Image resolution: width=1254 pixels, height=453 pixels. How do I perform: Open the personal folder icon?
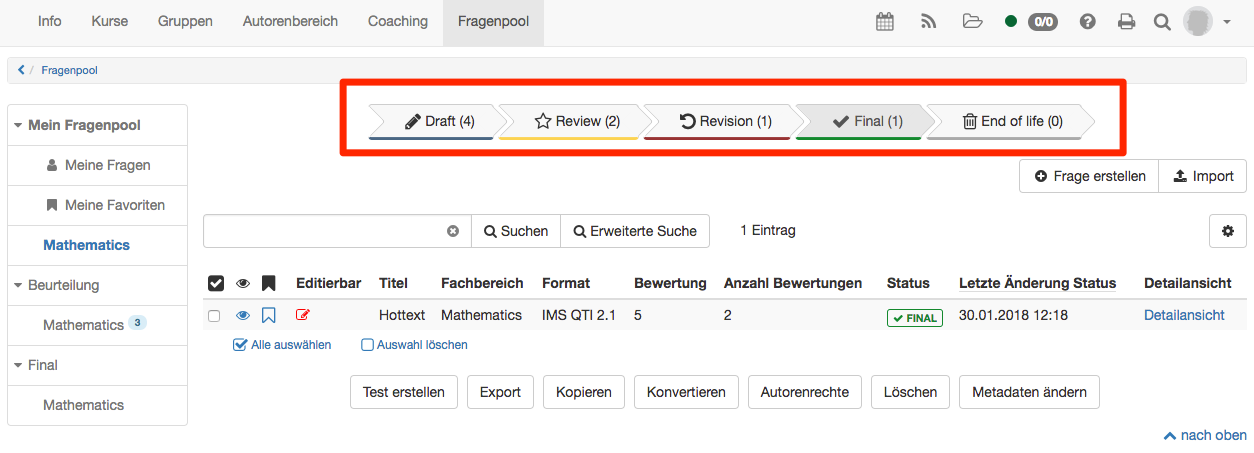tap(972, 22)
